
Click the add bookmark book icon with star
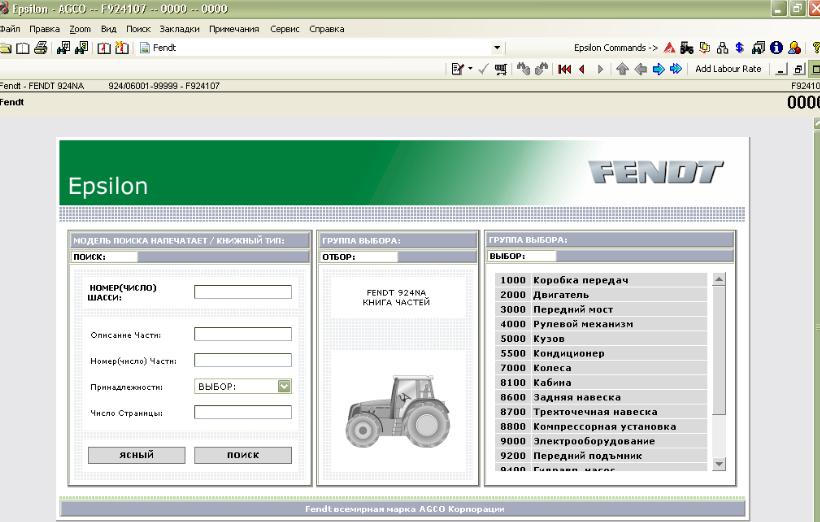tap(122, 48)
